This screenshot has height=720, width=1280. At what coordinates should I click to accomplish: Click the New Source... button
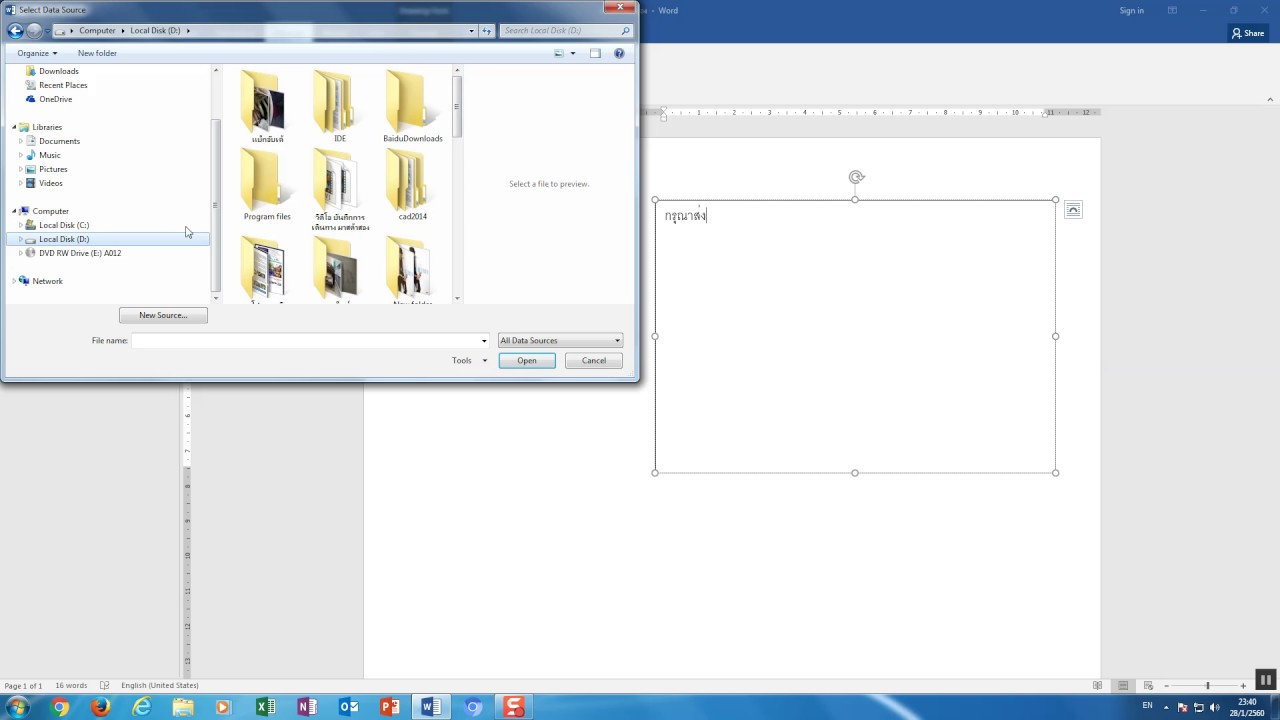click(163, 315)
